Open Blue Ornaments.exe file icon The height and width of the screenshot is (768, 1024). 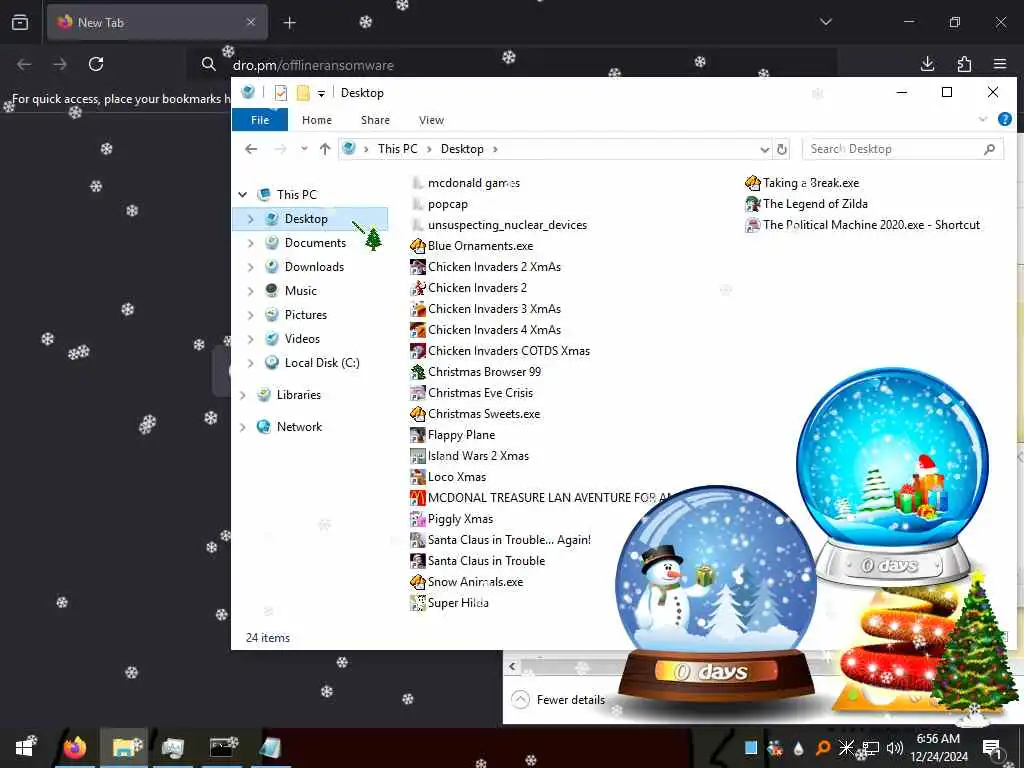(x=417, y=246)
